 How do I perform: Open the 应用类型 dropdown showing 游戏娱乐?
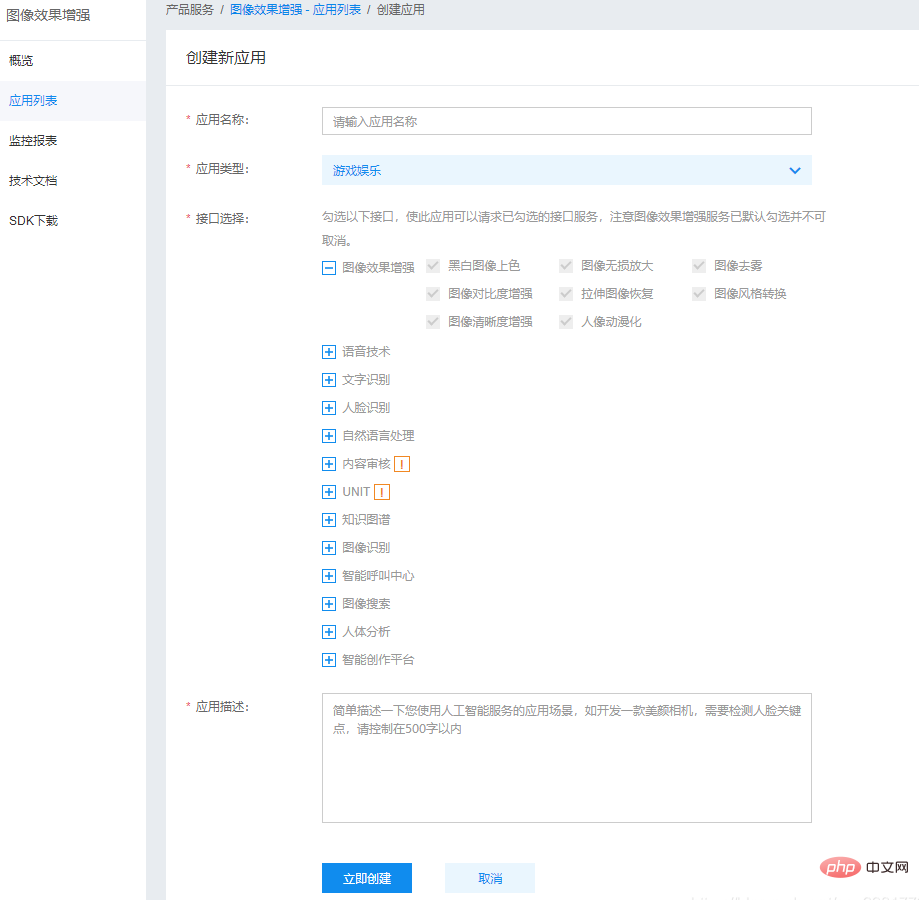coord(565,170)
